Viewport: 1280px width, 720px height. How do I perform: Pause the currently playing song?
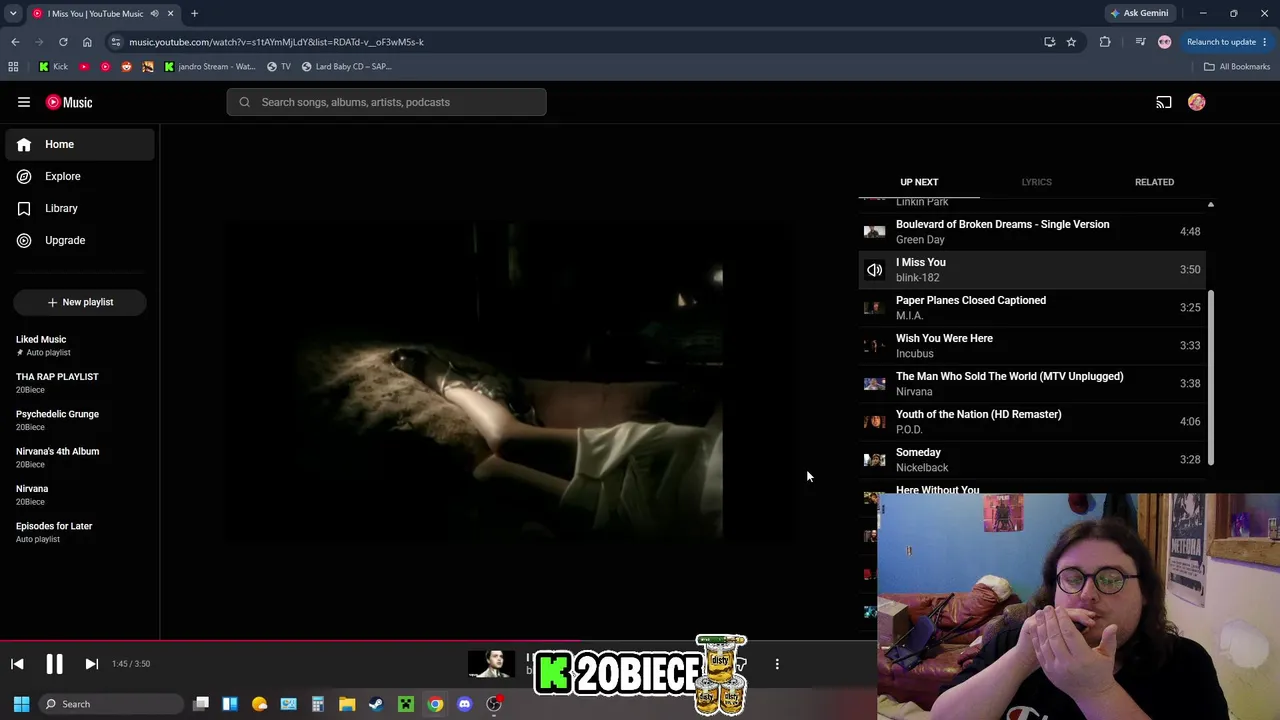[54, 664]
